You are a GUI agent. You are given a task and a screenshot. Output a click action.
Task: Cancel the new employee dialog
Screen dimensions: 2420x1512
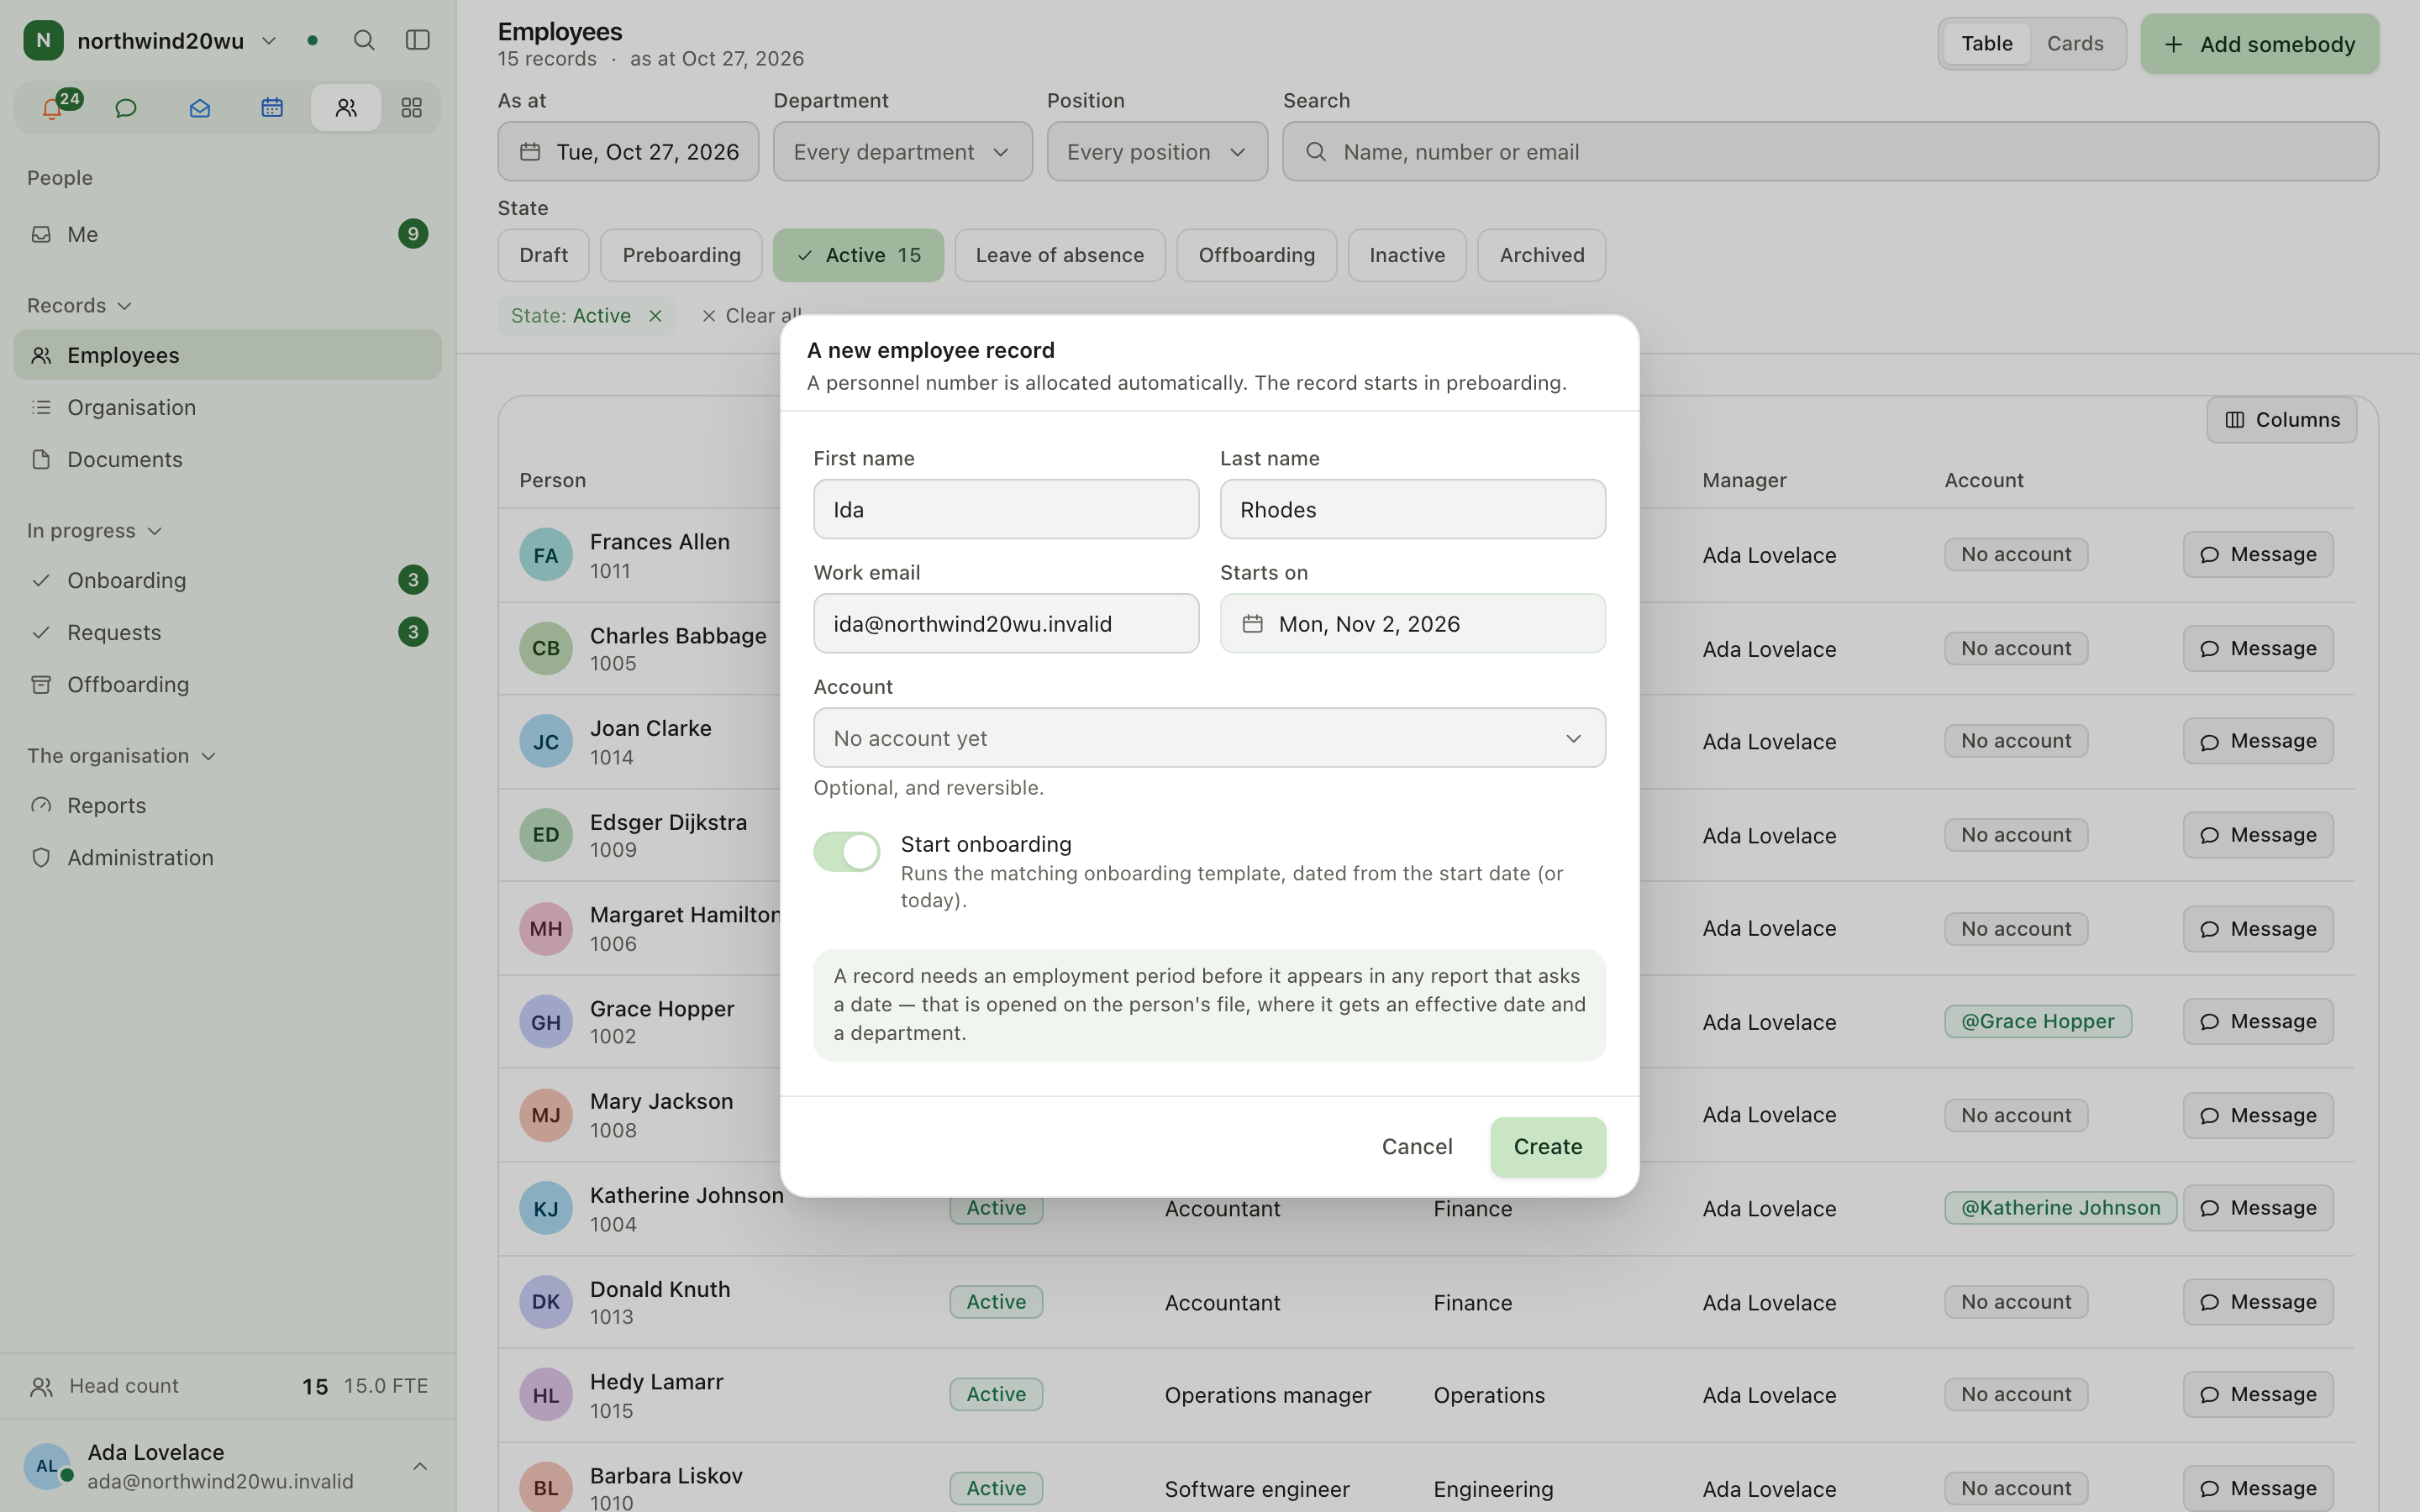tap(1416, 1147)
